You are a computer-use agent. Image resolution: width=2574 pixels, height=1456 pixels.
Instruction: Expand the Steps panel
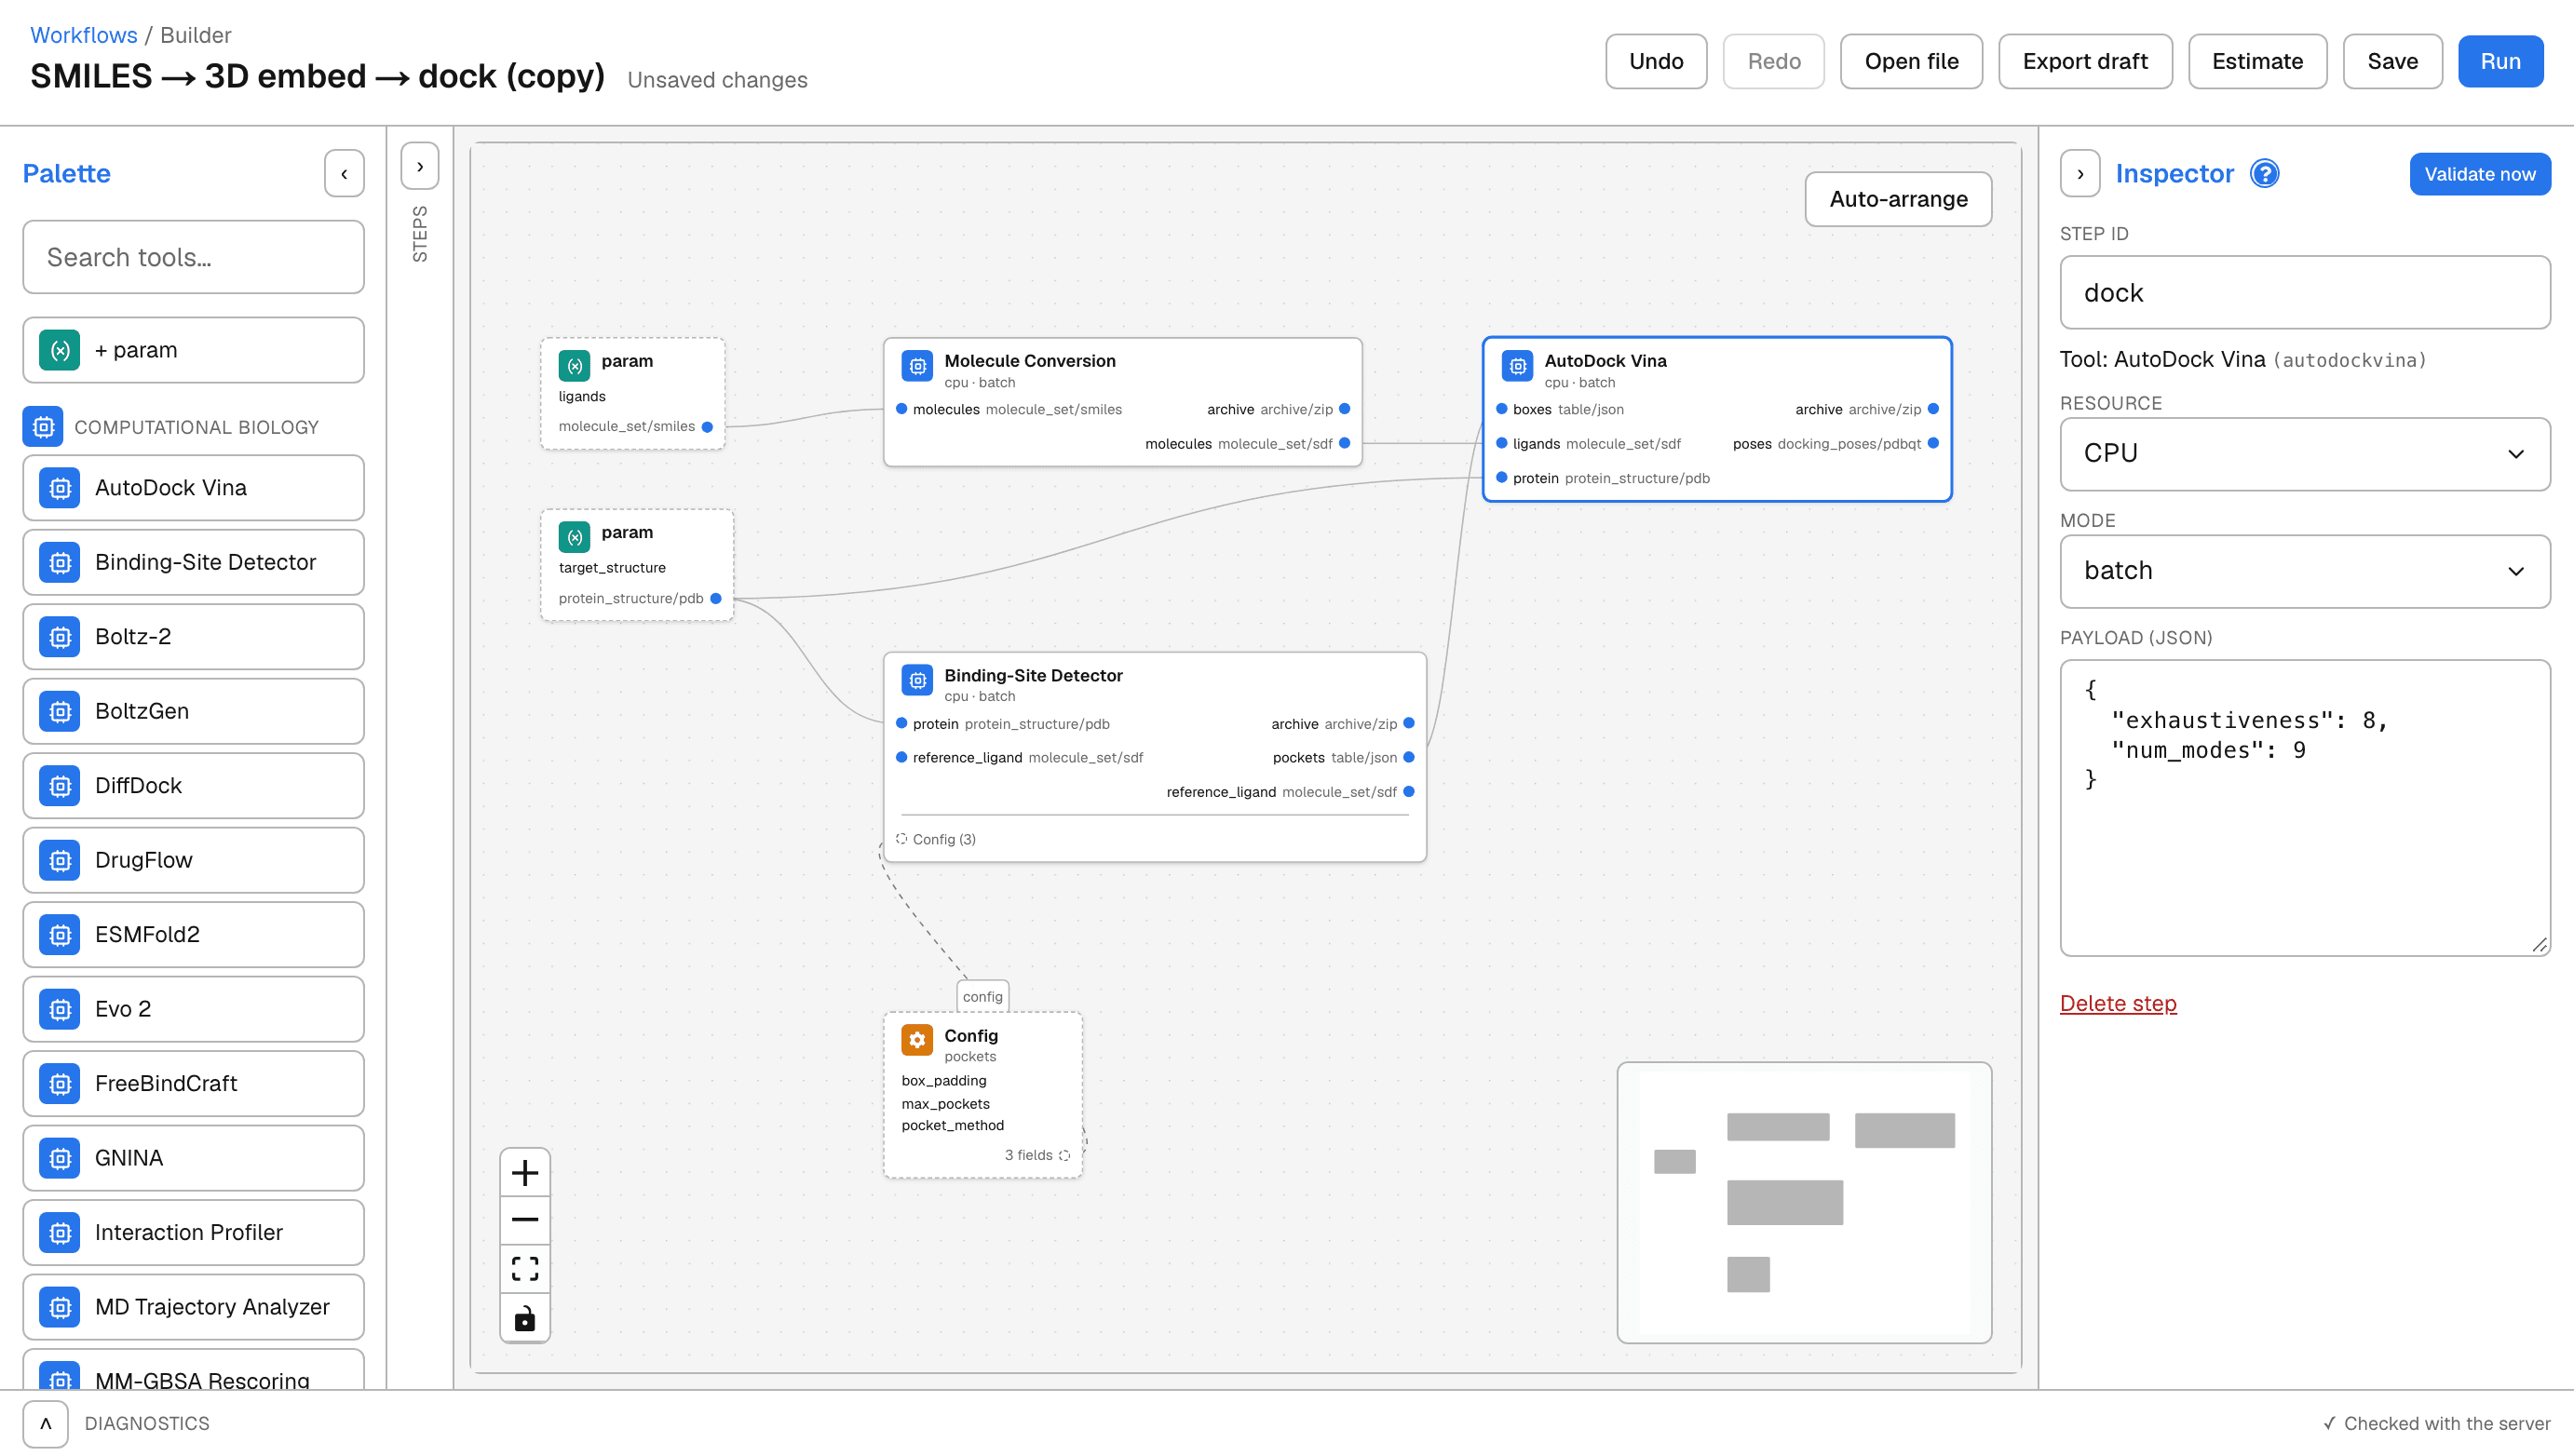420,166
